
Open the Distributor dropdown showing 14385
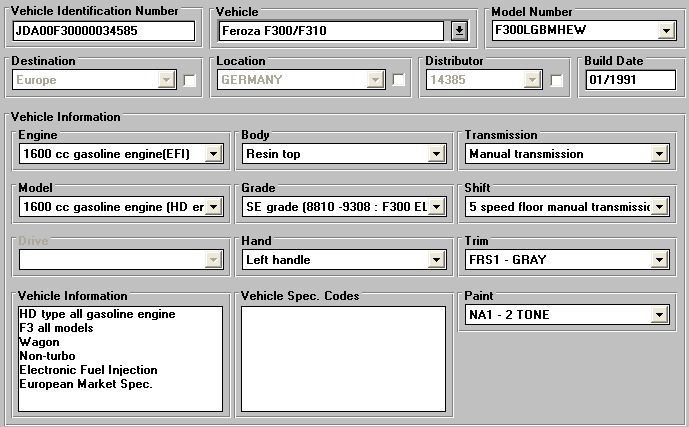coord(532,80)
